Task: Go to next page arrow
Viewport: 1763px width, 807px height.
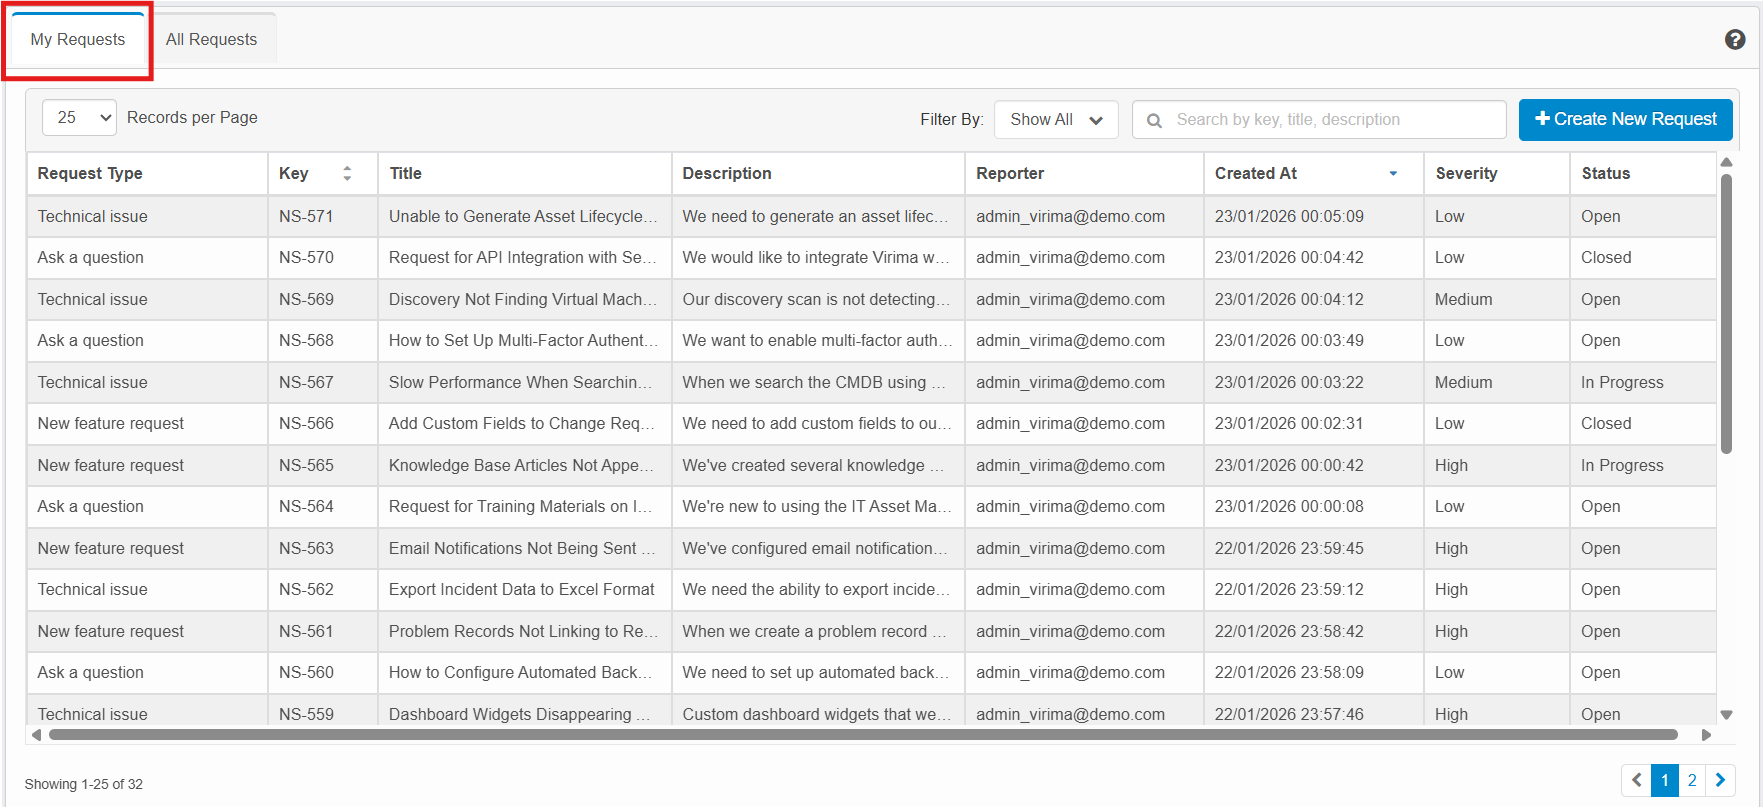Action: (1720, 780)
